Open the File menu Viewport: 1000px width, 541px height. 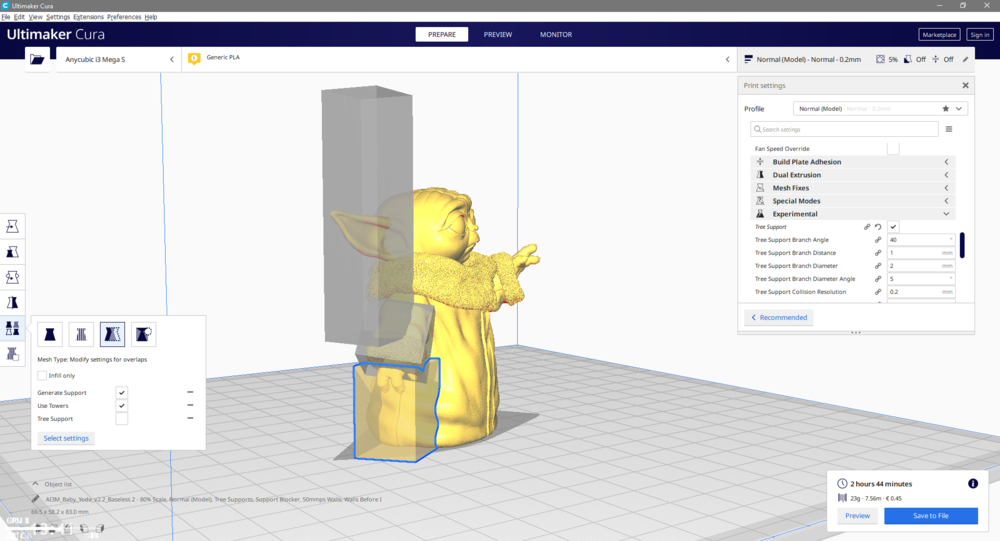(6, 17)
